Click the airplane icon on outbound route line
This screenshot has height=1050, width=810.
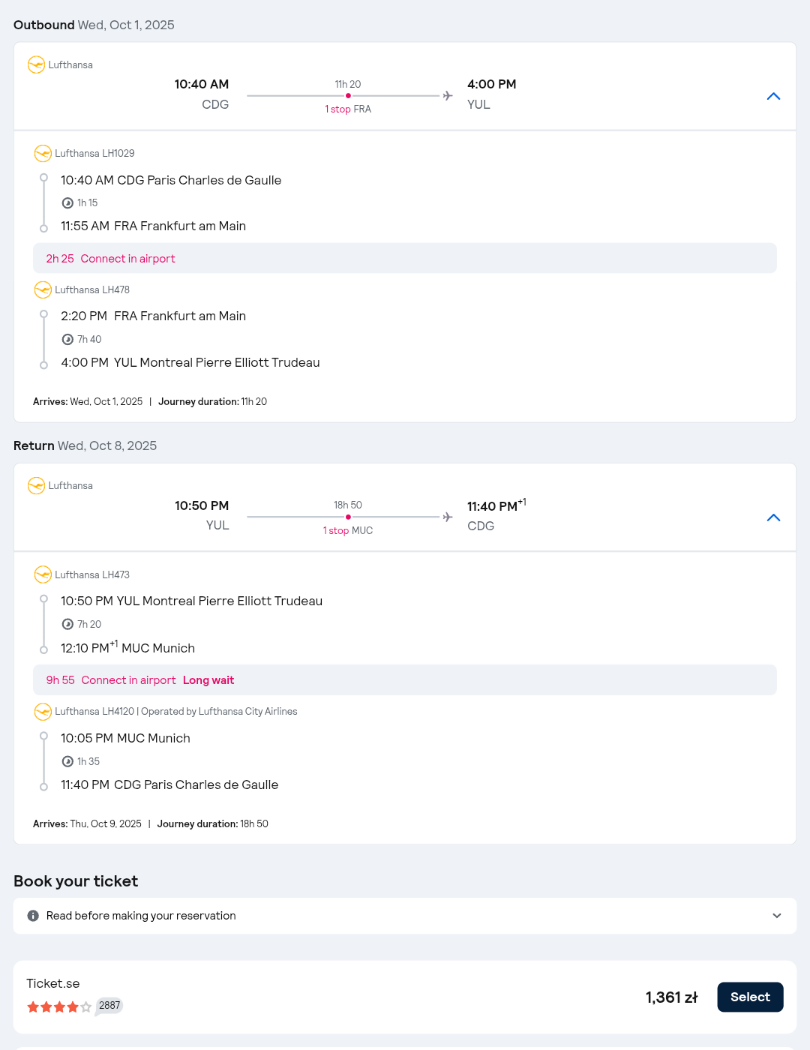[447, 96]
